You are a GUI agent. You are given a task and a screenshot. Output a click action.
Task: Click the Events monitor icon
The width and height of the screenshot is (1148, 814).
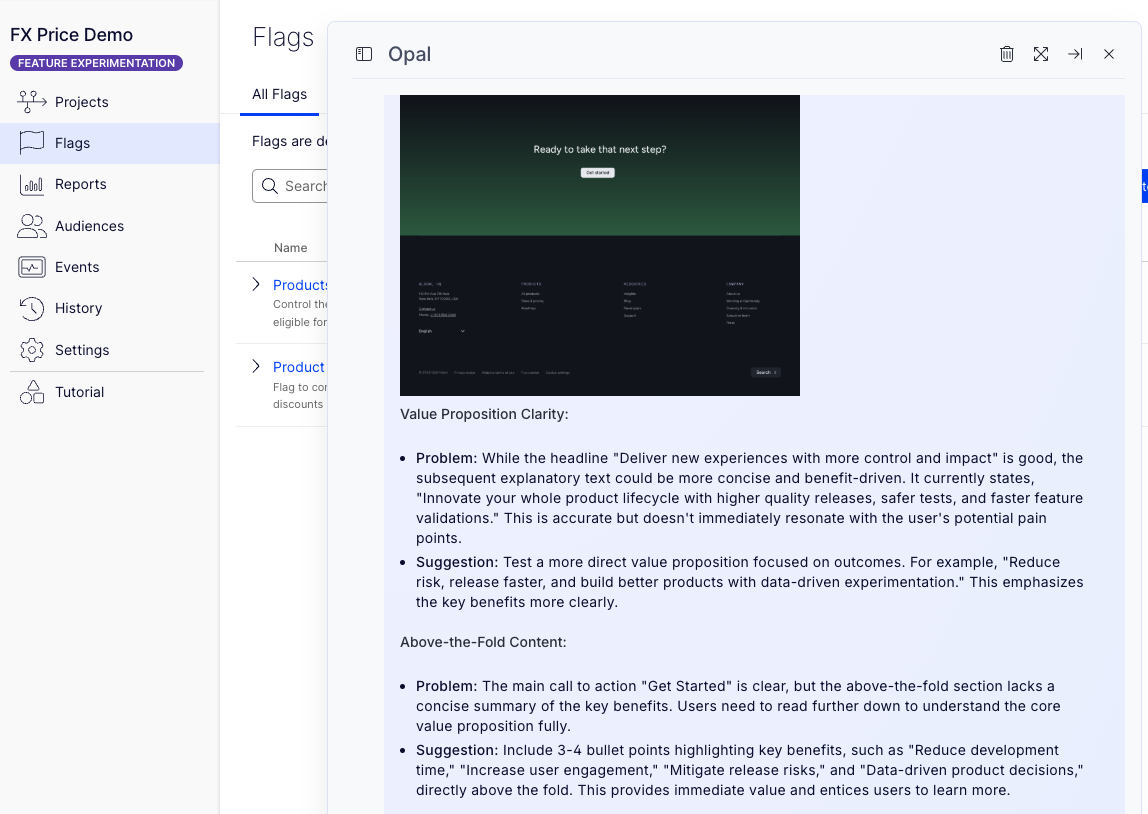coord(32,267)
